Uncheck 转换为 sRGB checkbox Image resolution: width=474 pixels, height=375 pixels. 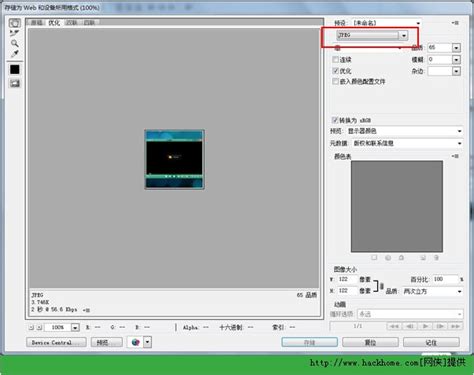[x=335, y=120]
